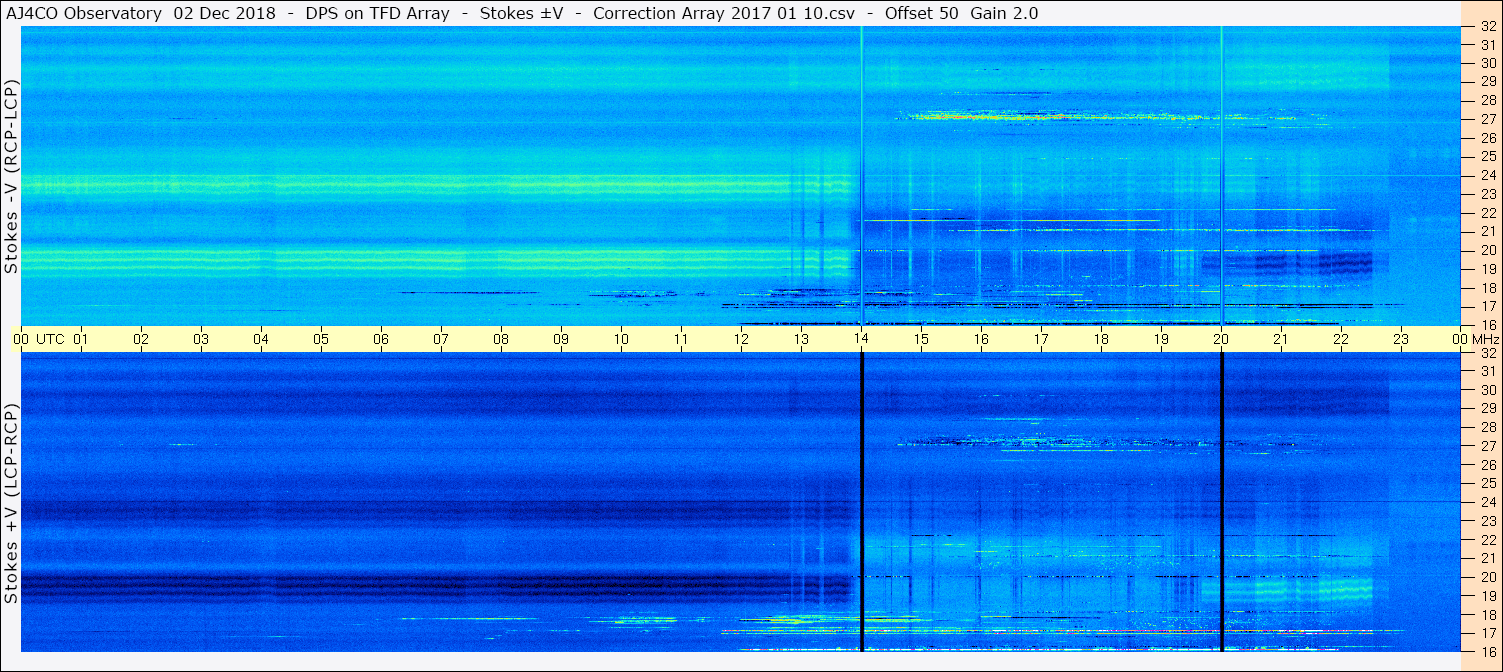Click the 04 hour tick label

(261, 339)
